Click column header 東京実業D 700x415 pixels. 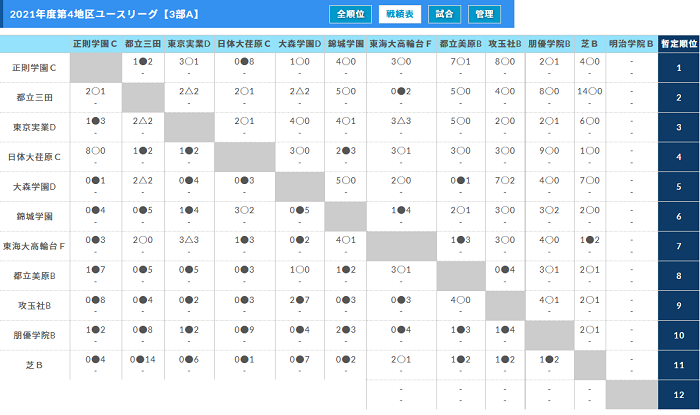189,44
